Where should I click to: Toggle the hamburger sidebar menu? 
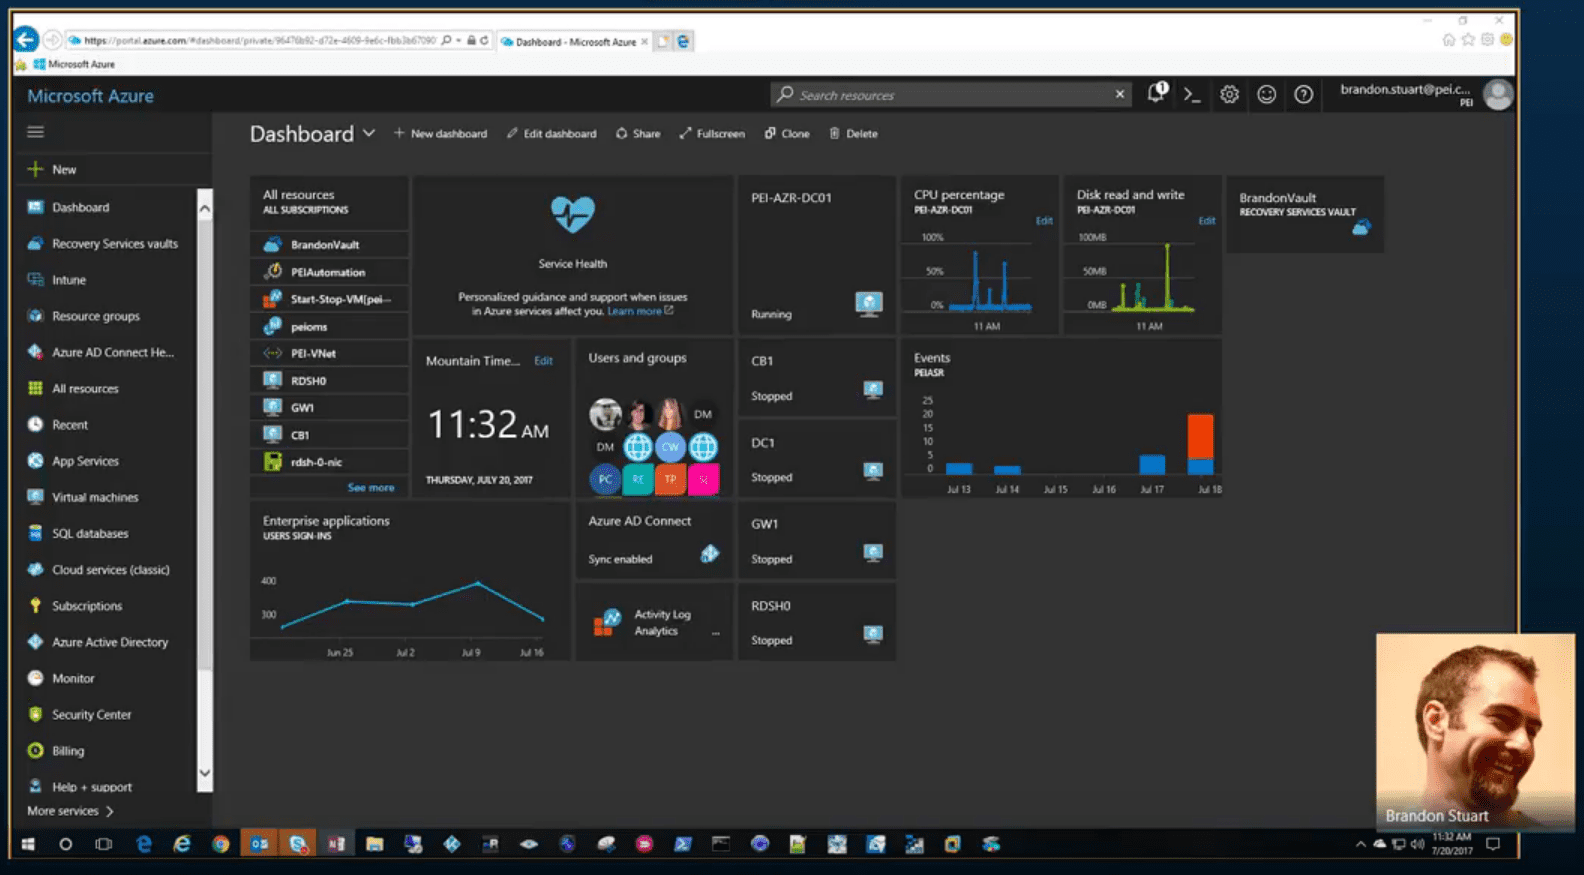point(36,131)
